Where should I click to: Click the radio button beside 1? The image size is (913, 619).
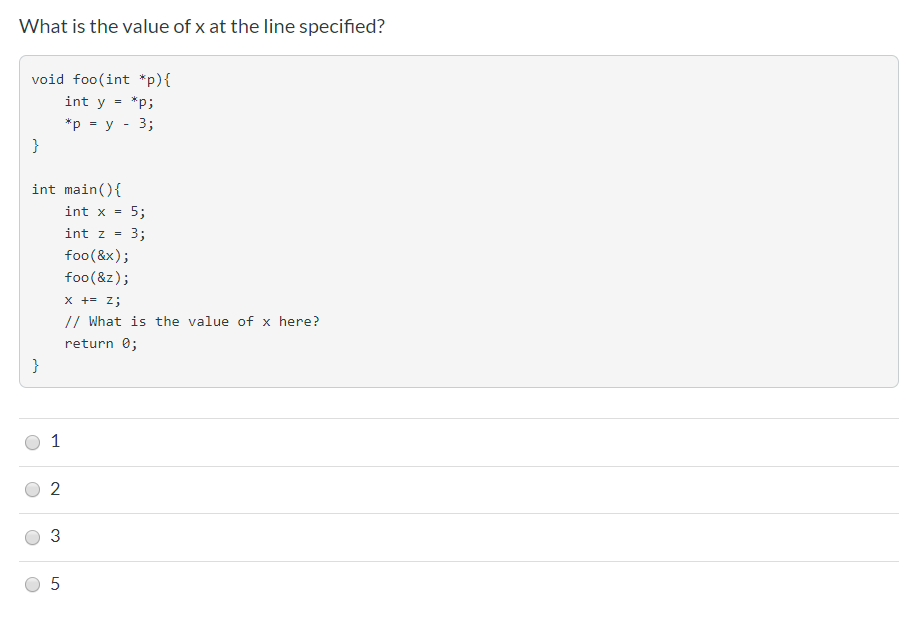coord(33,441)
